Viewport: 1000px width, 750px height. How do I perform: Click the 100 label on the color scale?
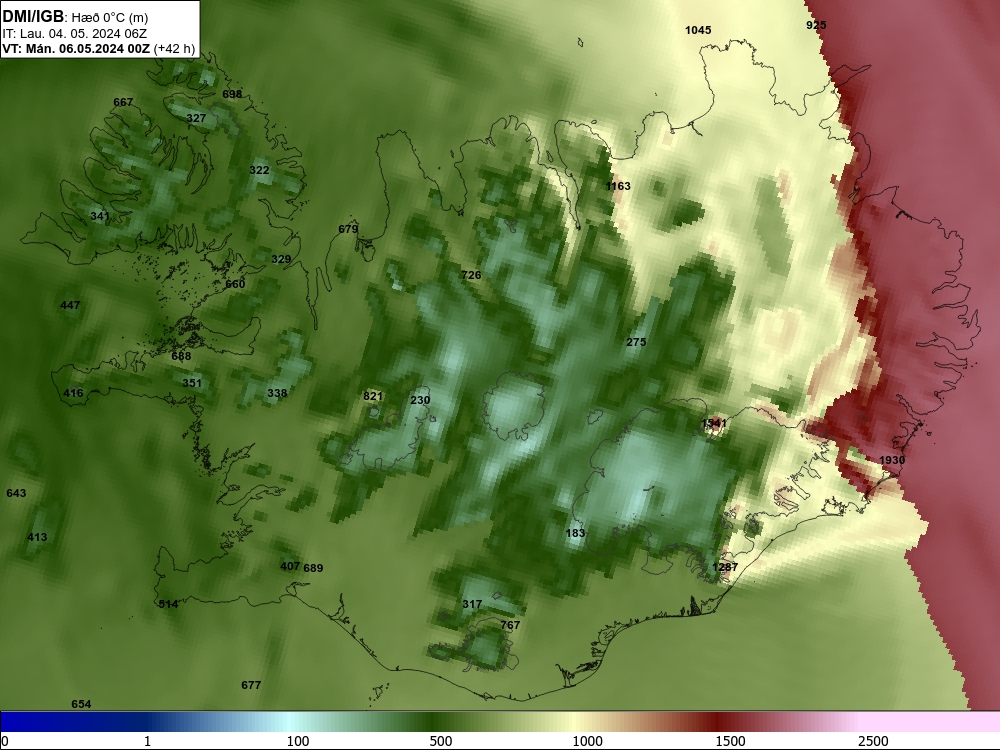pos(298,741)
